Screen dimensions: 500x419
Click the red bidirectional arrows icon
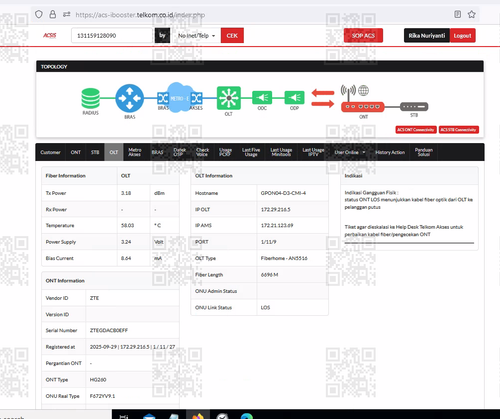tap(323, 98)
